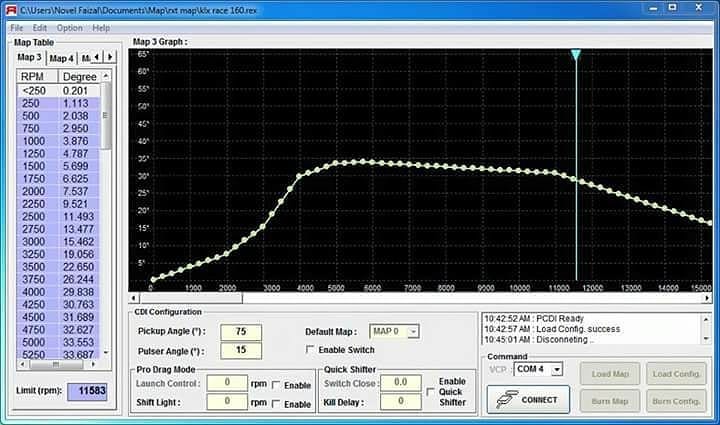Tick Enable Quick Shifter checkbox

pyautogui.click(x=430, y=392)
